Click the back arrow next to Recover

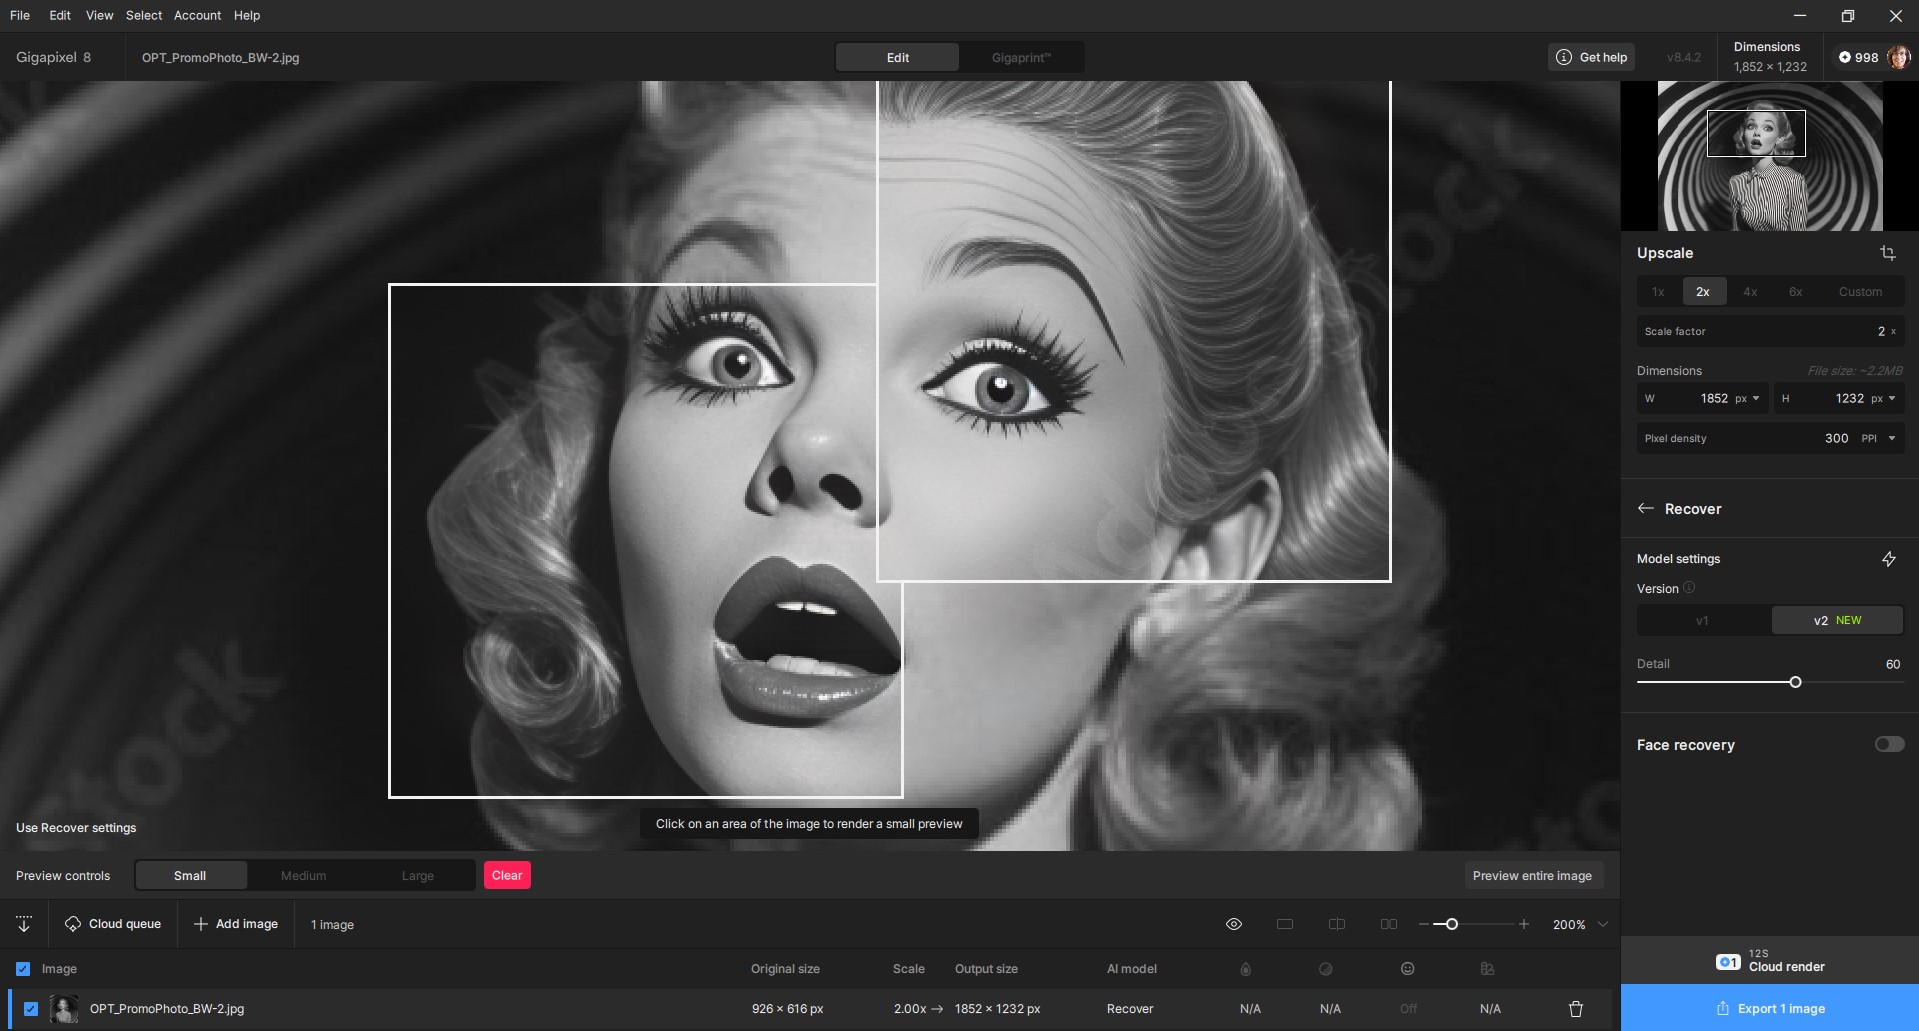click(1646, 508)
